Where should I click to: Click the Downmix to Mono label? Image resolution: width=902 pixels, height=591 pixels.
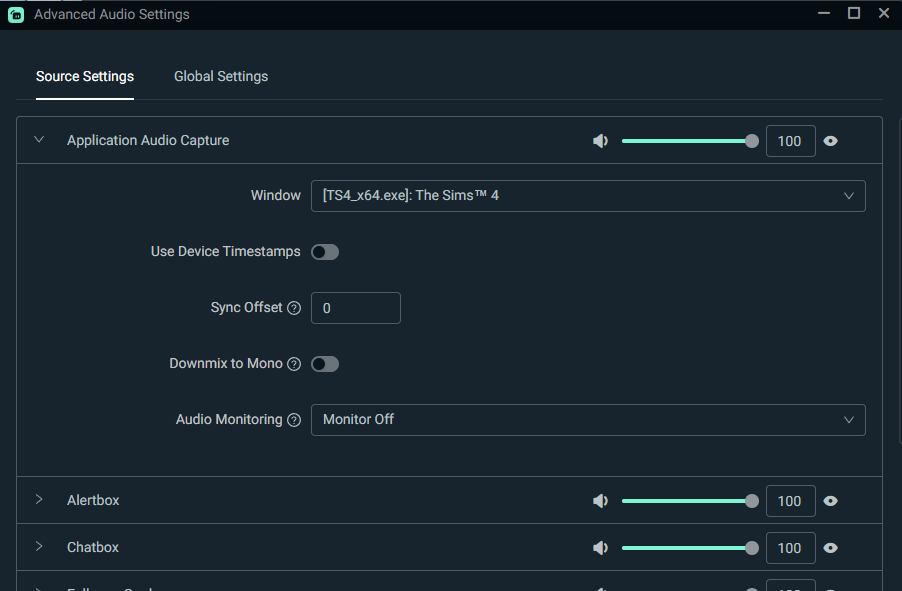[226, 364]
